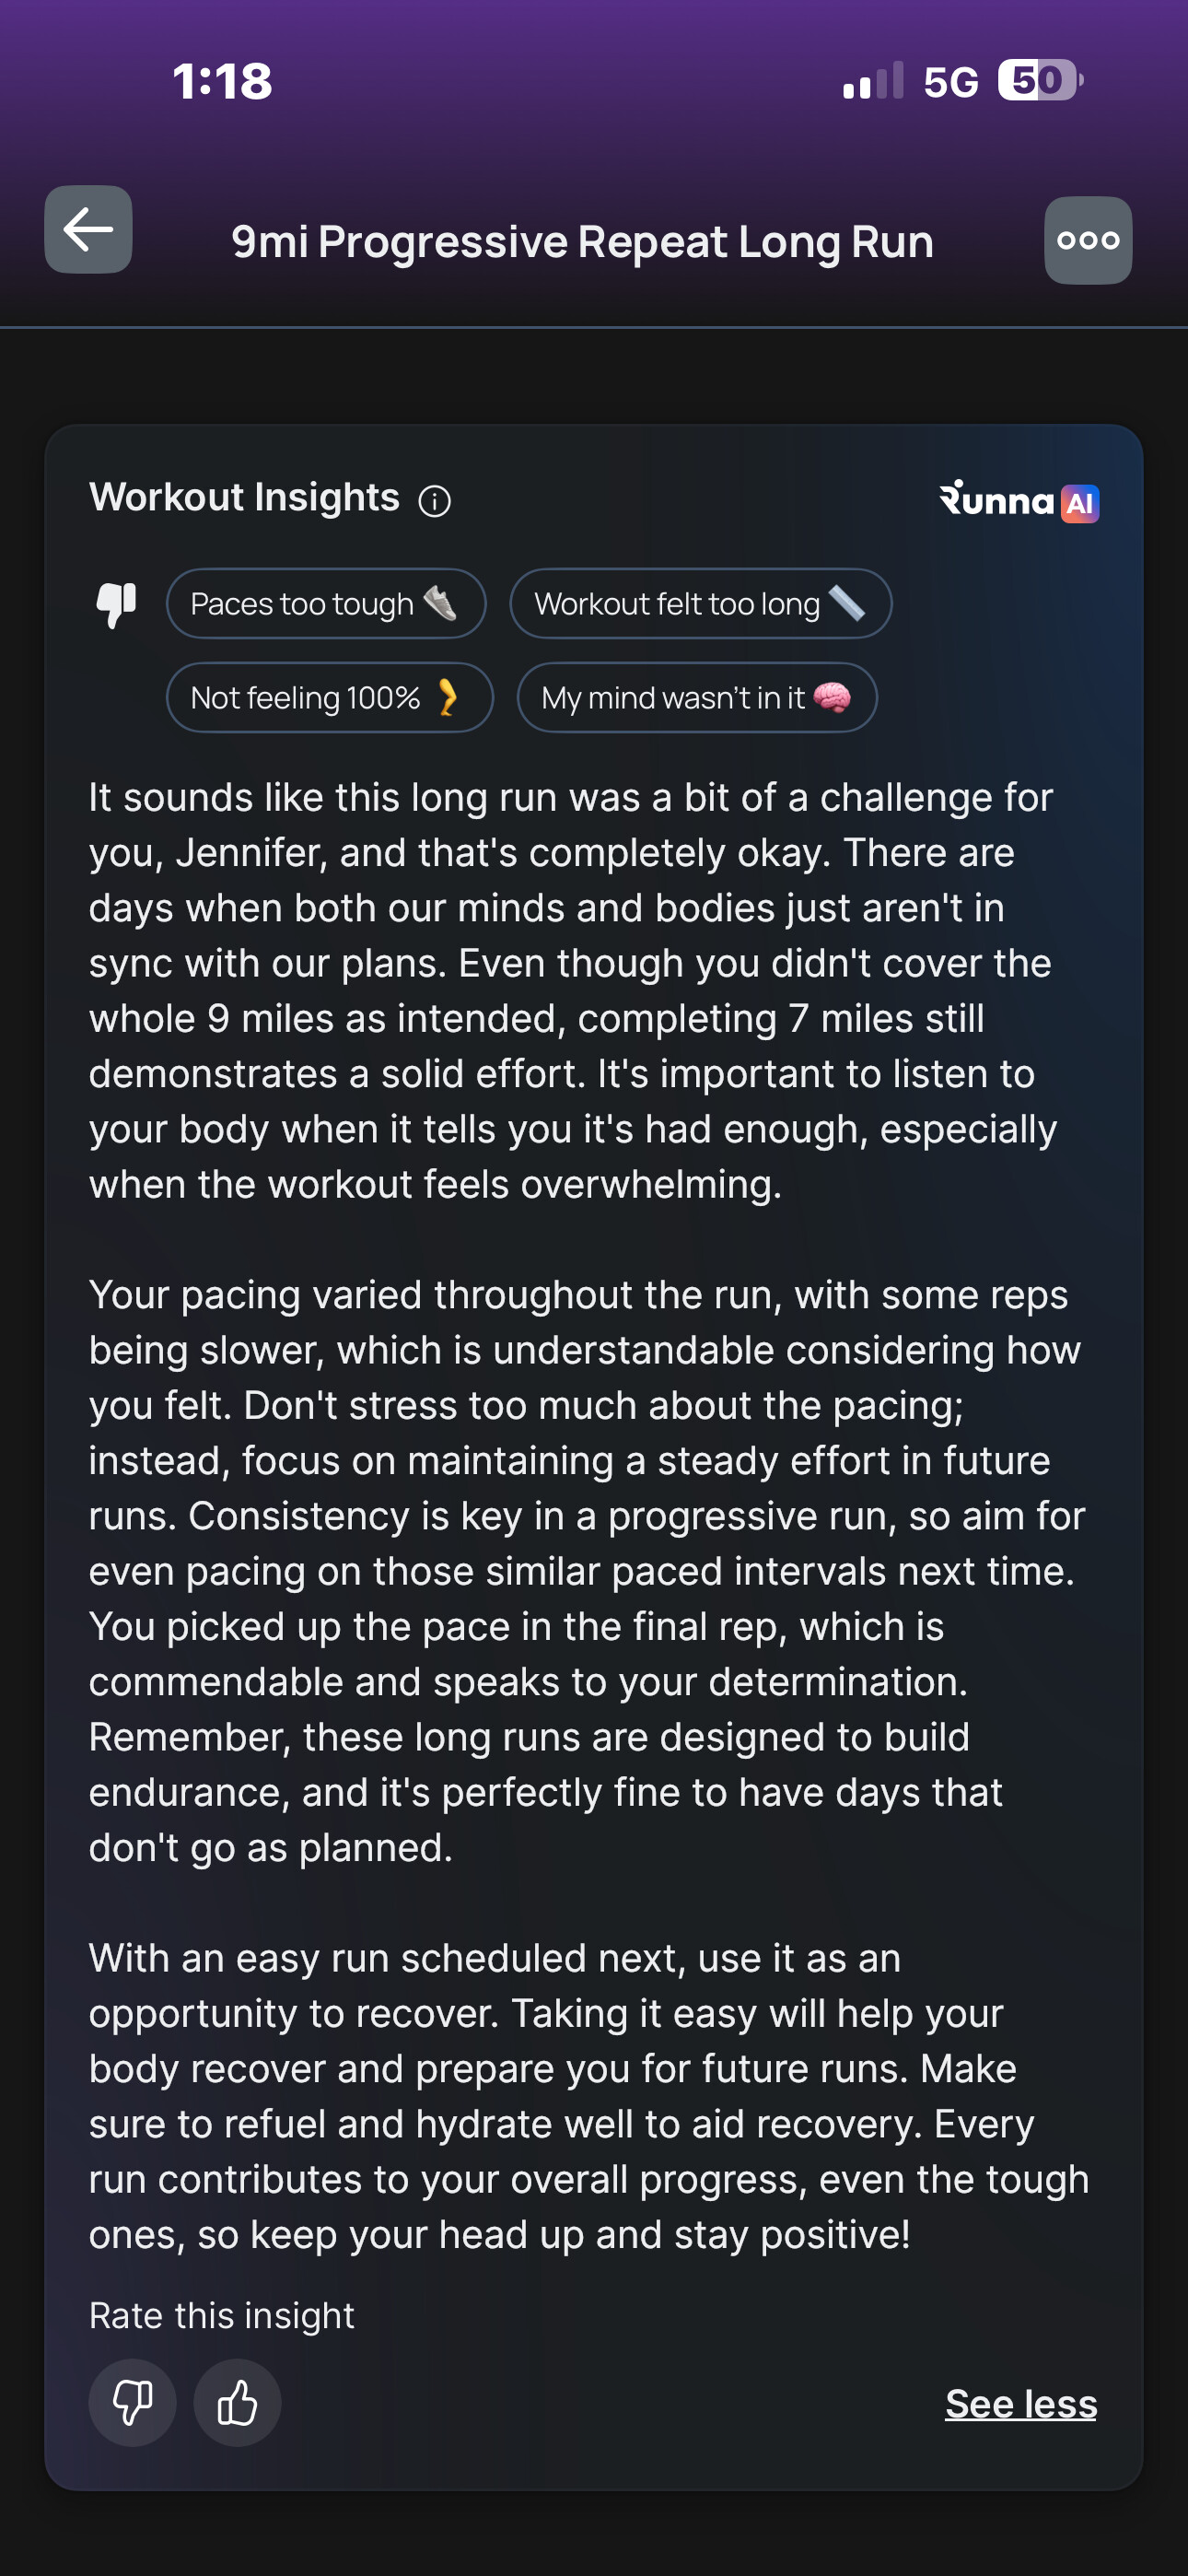Screen dimensions: 1188x2576
Task: Rate this insight with thumbs up
Action: click(x=237, y=2402)
